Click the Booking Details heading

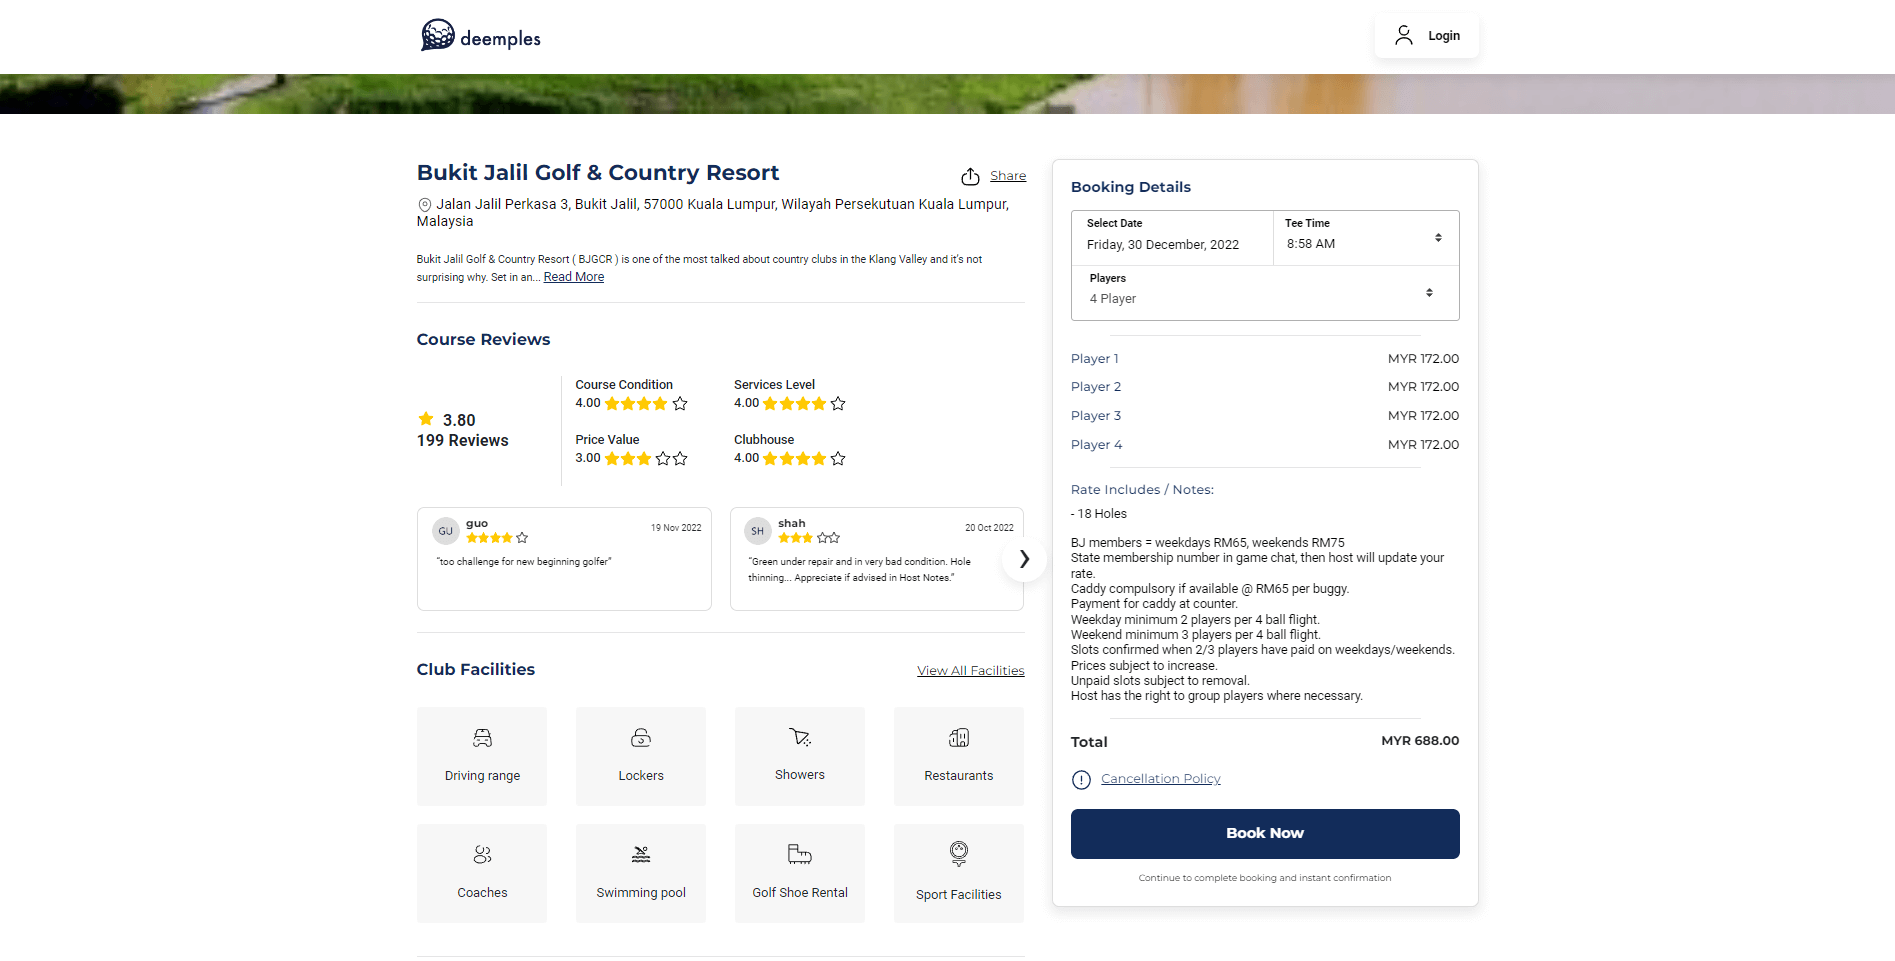[1131, 187]
